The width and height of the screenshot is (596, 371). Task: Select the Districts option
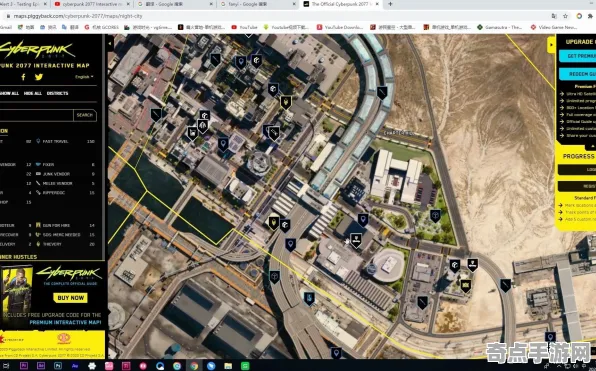[x=57, y=93]
